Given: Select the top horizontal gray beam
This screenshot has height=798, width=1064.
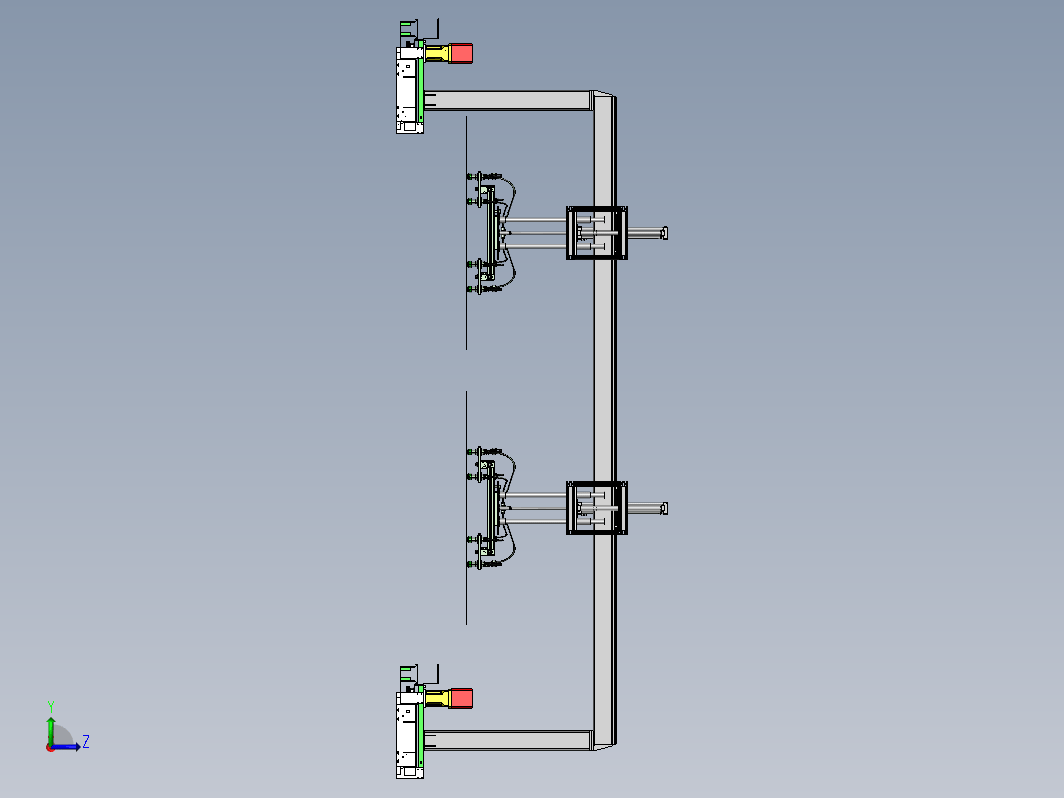Looking at the screenshot, I should [x=508, y=100].
